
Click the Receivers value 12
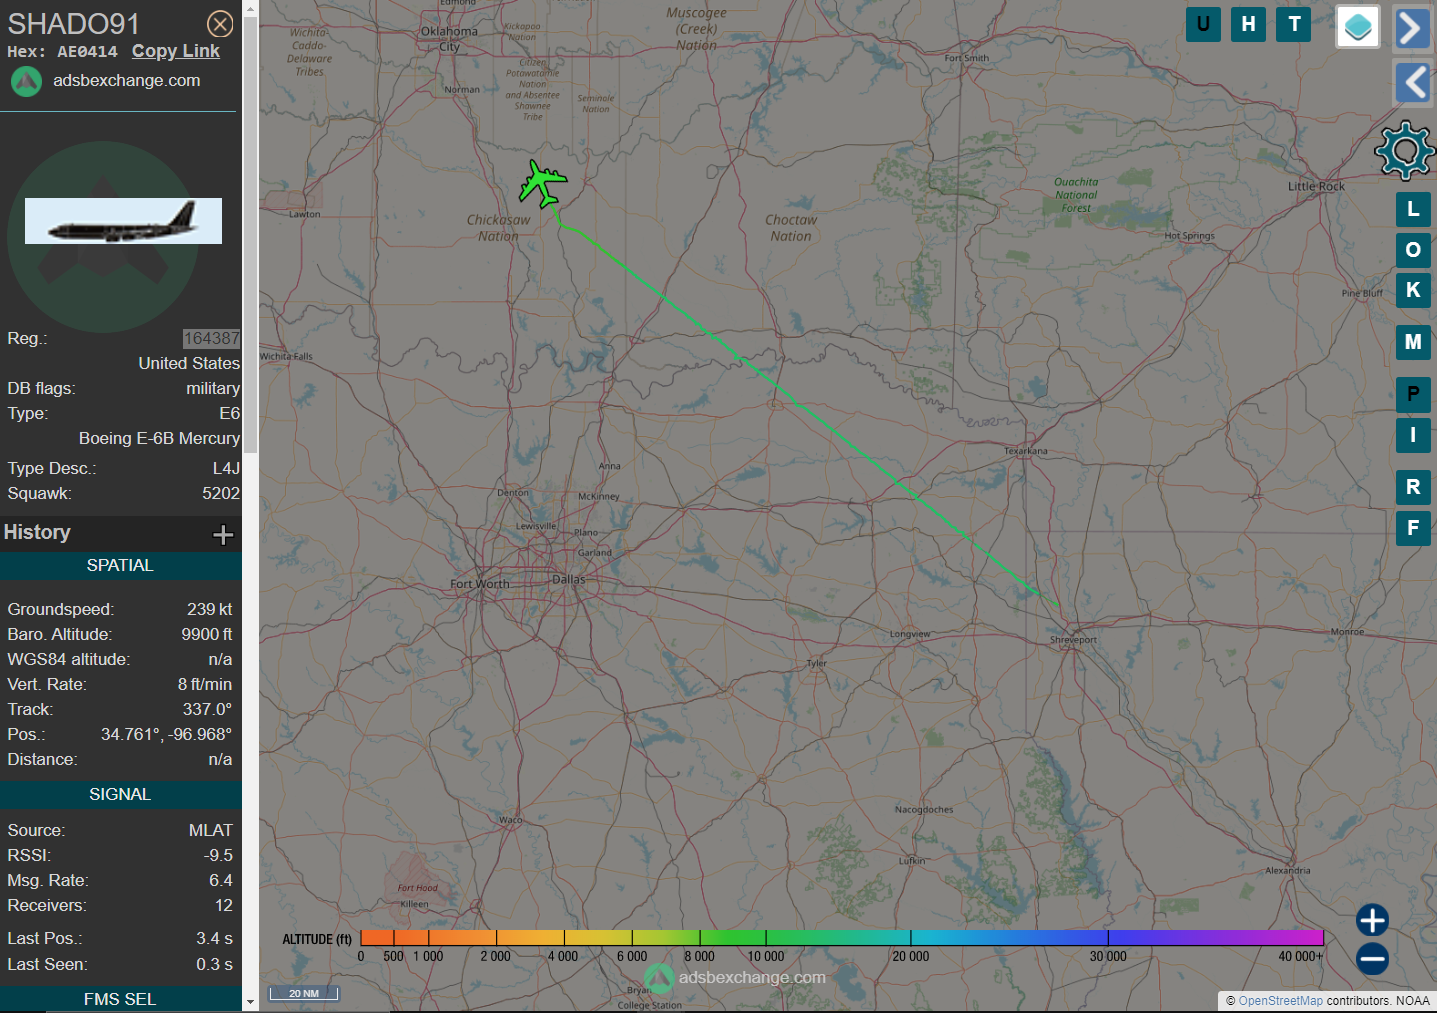click(x=224, y=906)
